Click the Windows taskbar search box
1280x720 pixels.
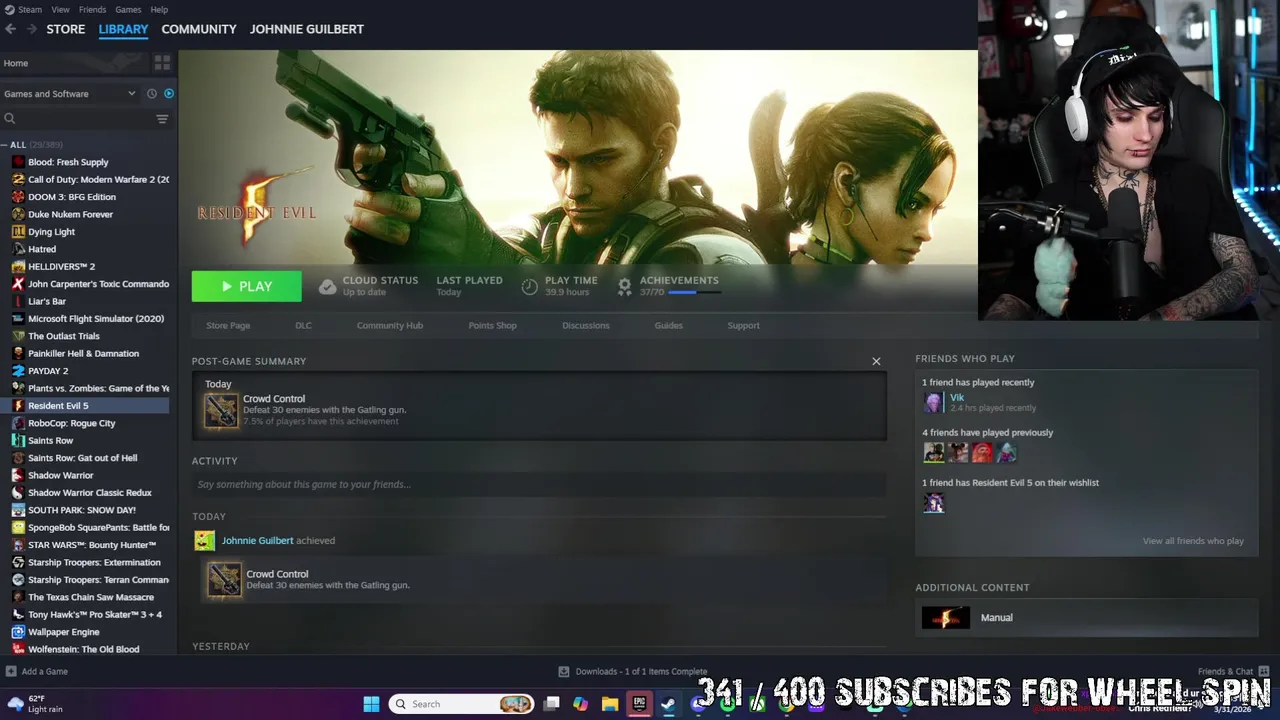(461, 704)
